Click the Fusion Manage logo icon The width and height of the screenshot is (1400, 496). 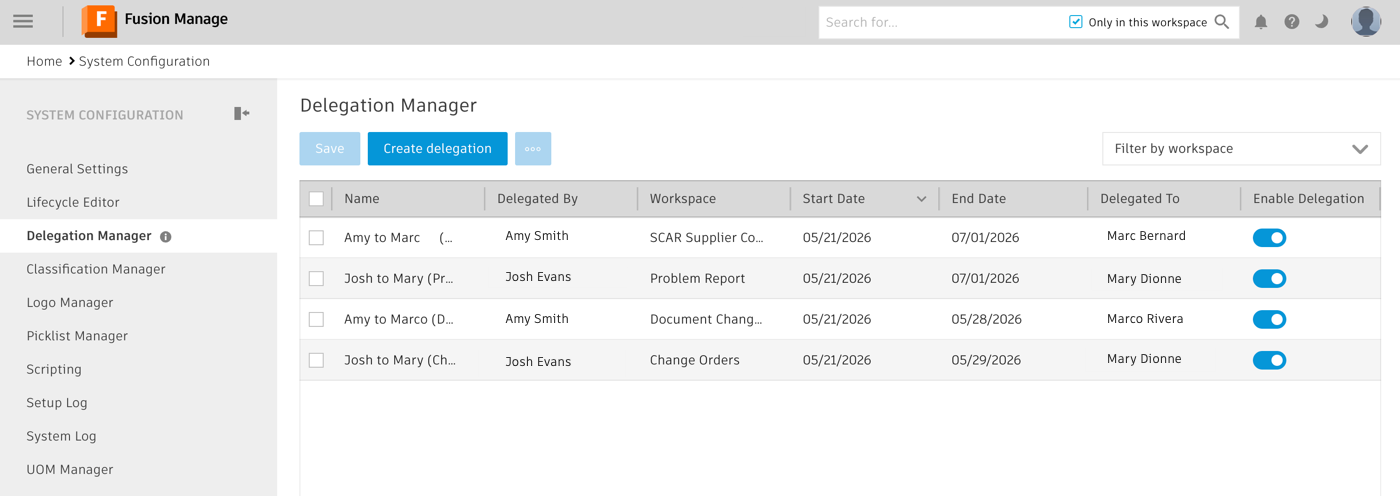[x=99, y=21]
